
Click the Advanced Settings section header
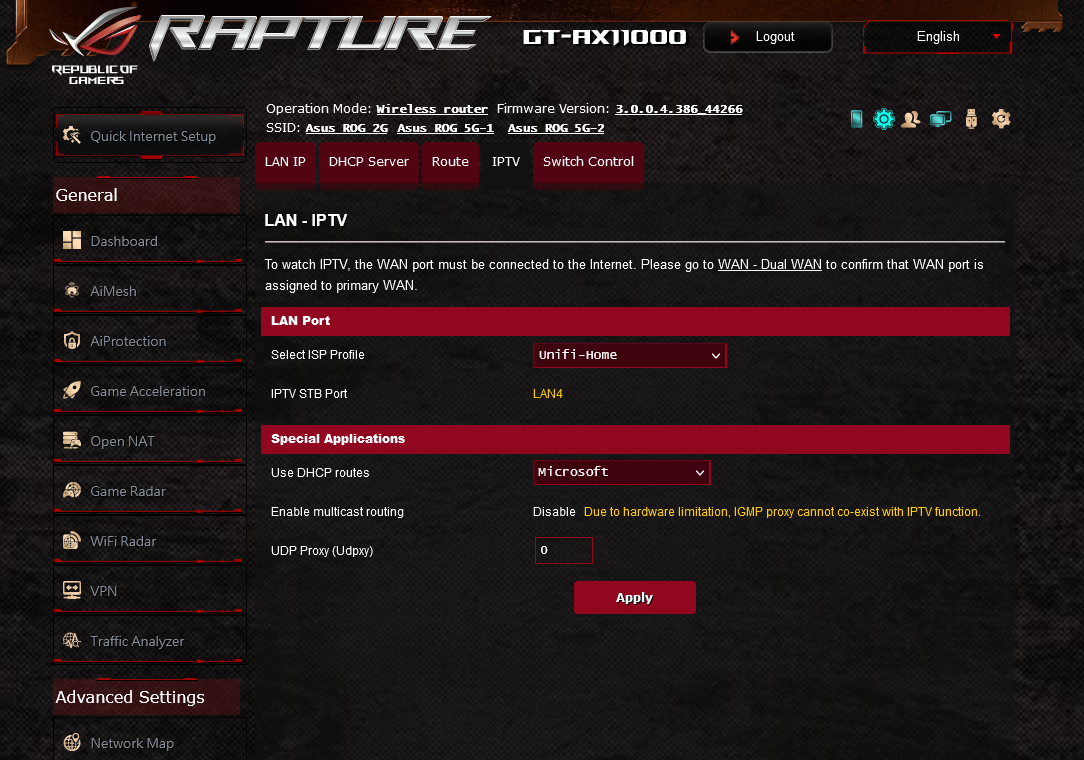click(147, 697)
